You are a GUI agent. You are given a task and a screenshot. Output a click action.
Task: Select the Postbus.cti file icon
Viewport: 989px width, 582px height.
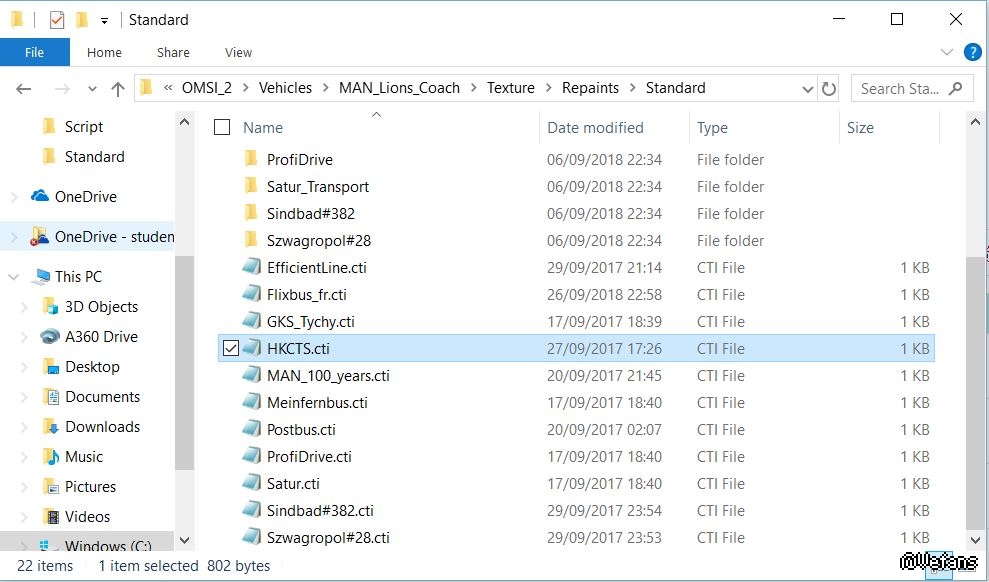[x=252, y=429]
